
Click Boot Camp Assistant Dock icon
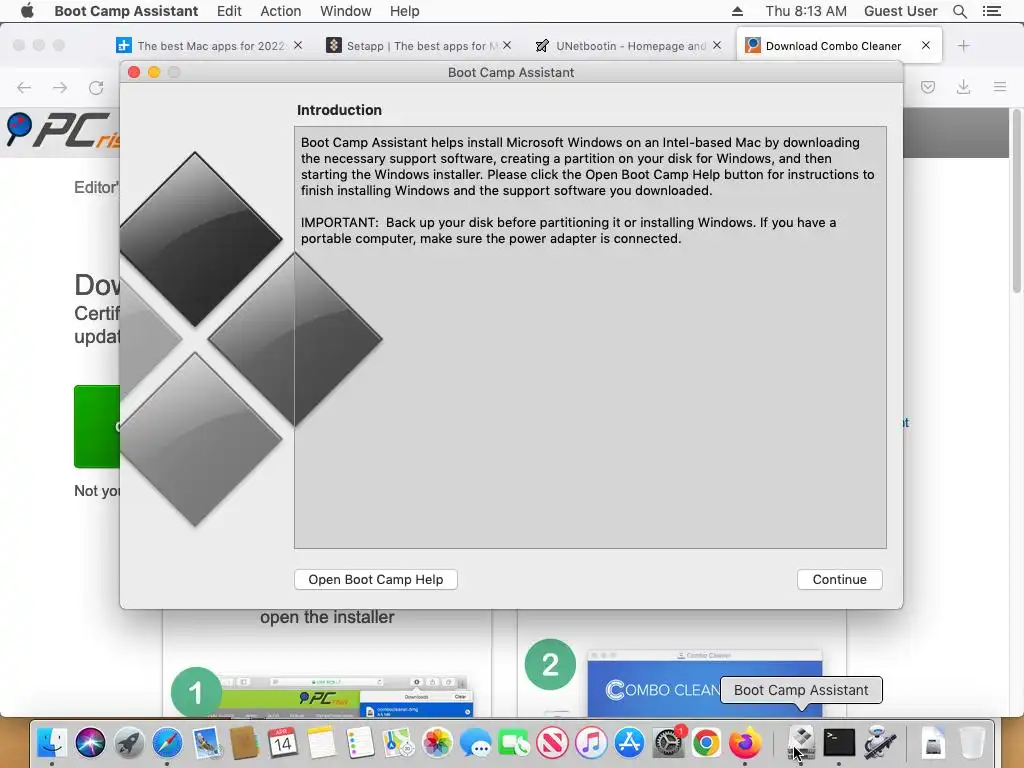(x=801, y=743)
